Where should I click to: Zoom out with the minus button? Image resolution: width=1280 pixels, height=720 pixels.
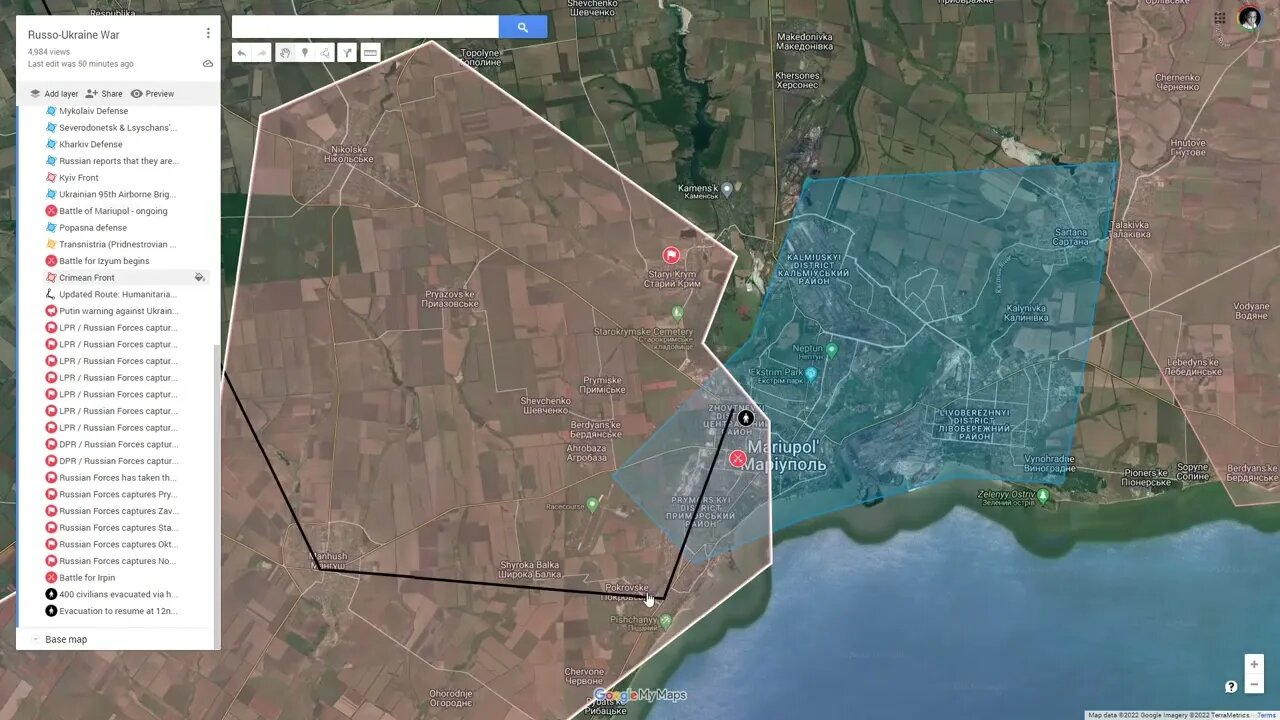click(x=1254, y=684)
